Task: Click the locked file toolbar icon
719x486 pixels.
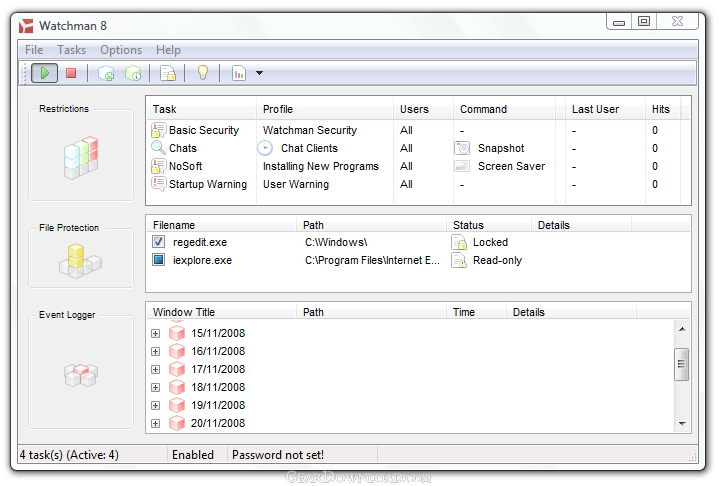Action: pos(168,73)
